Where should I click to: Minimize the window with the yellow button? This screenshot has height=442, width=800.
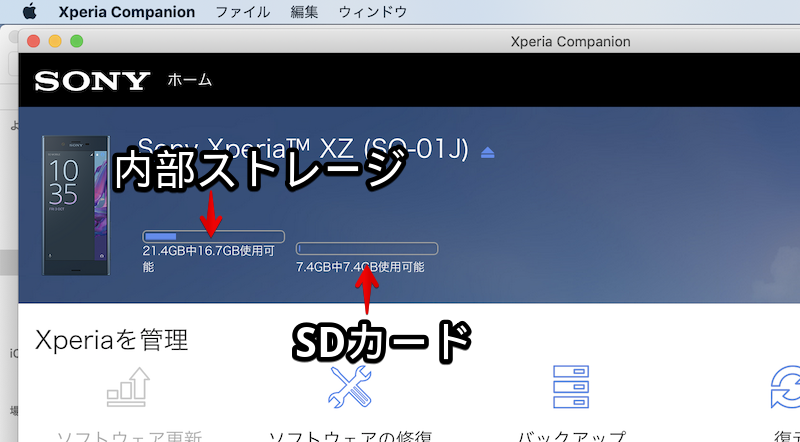[54, 41]
